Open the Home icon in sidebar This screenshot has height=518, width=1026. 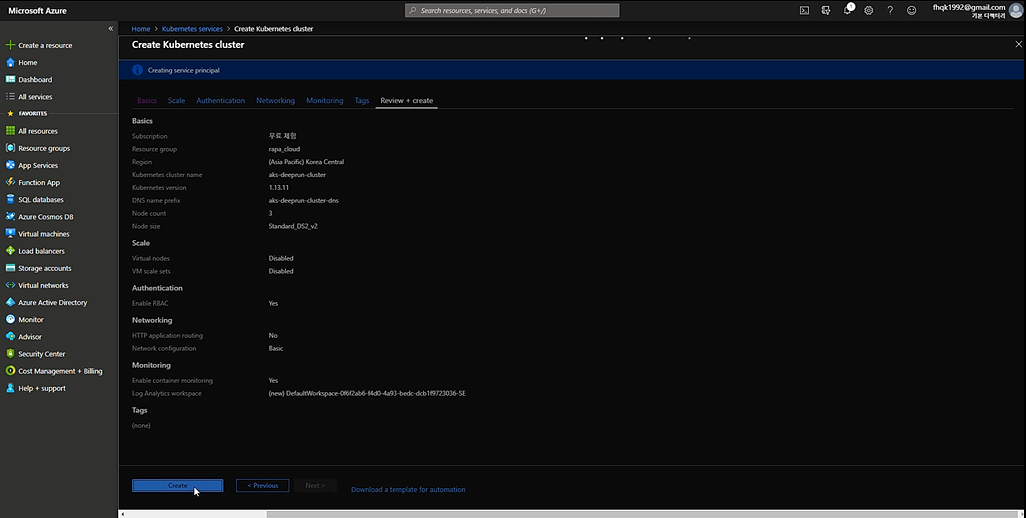coord(10,62)
